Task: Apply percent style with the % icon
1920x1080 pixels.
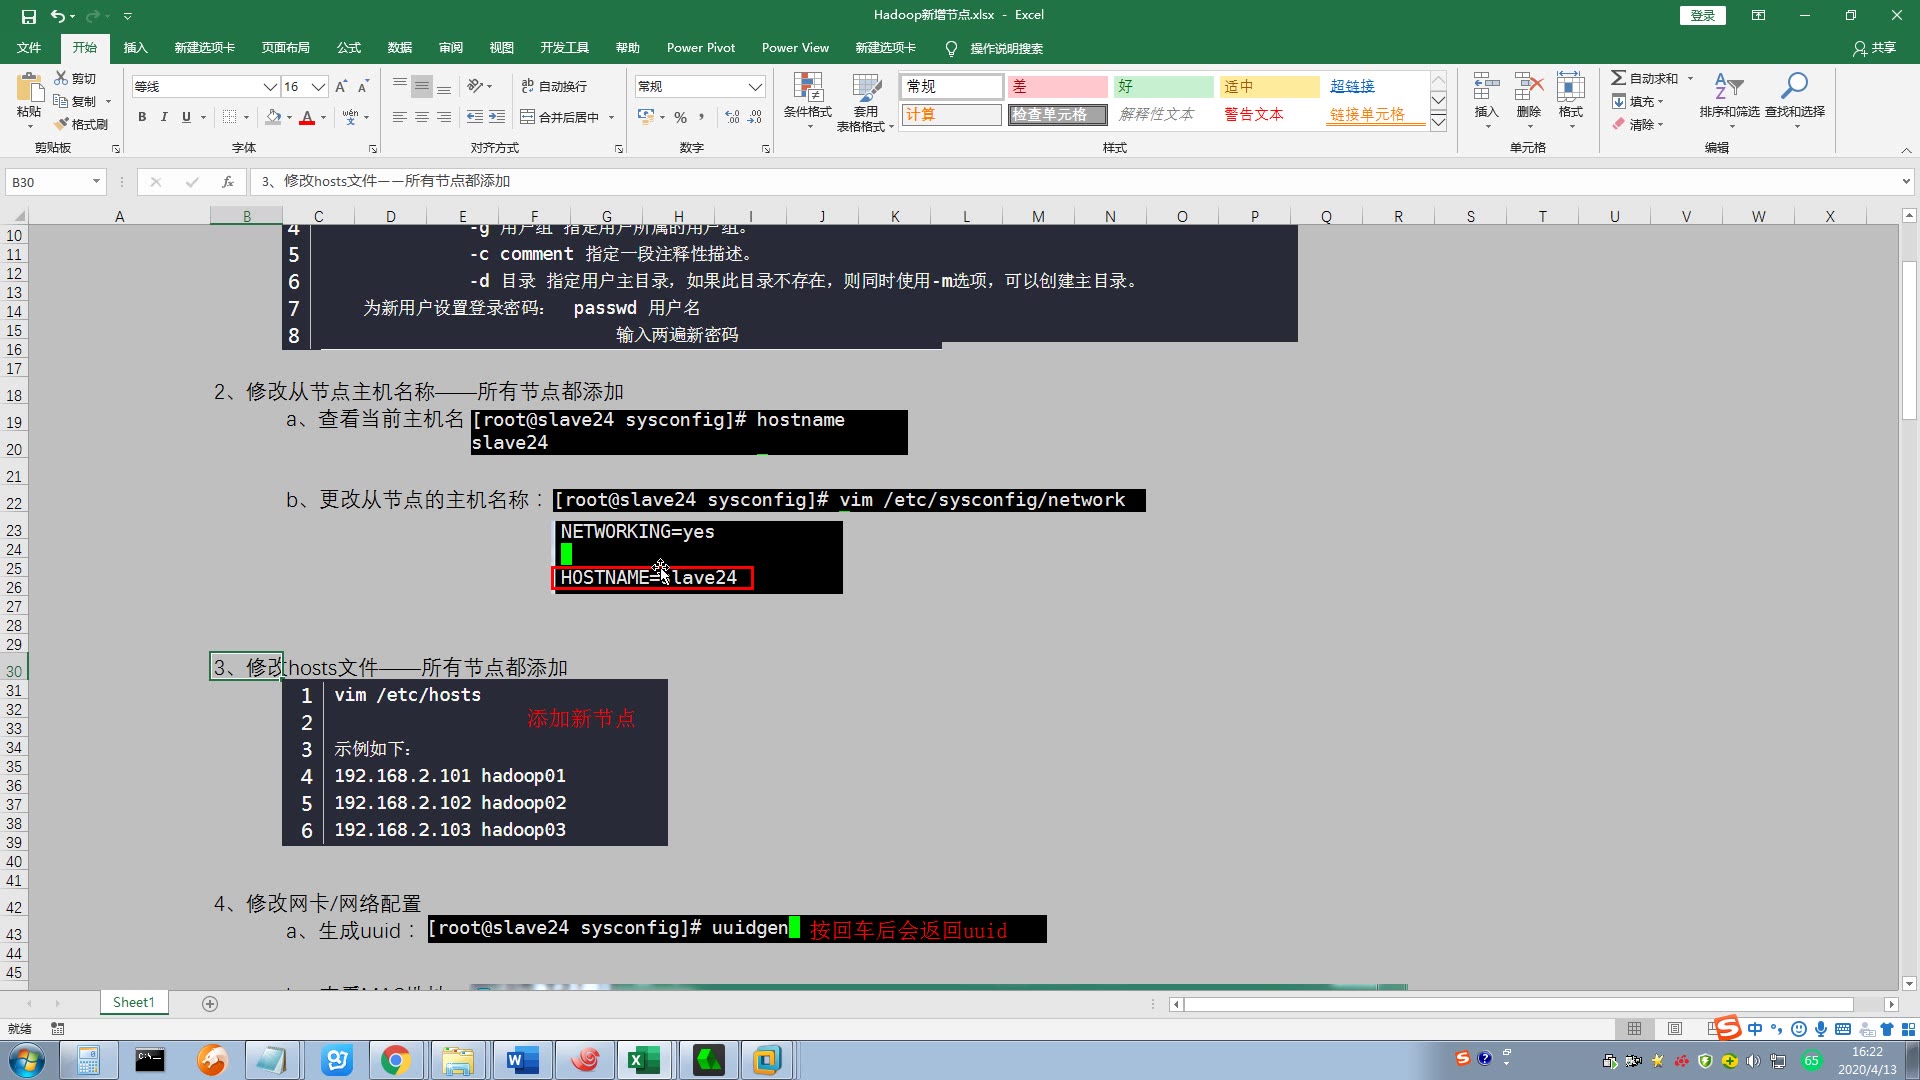Action: 680,117
